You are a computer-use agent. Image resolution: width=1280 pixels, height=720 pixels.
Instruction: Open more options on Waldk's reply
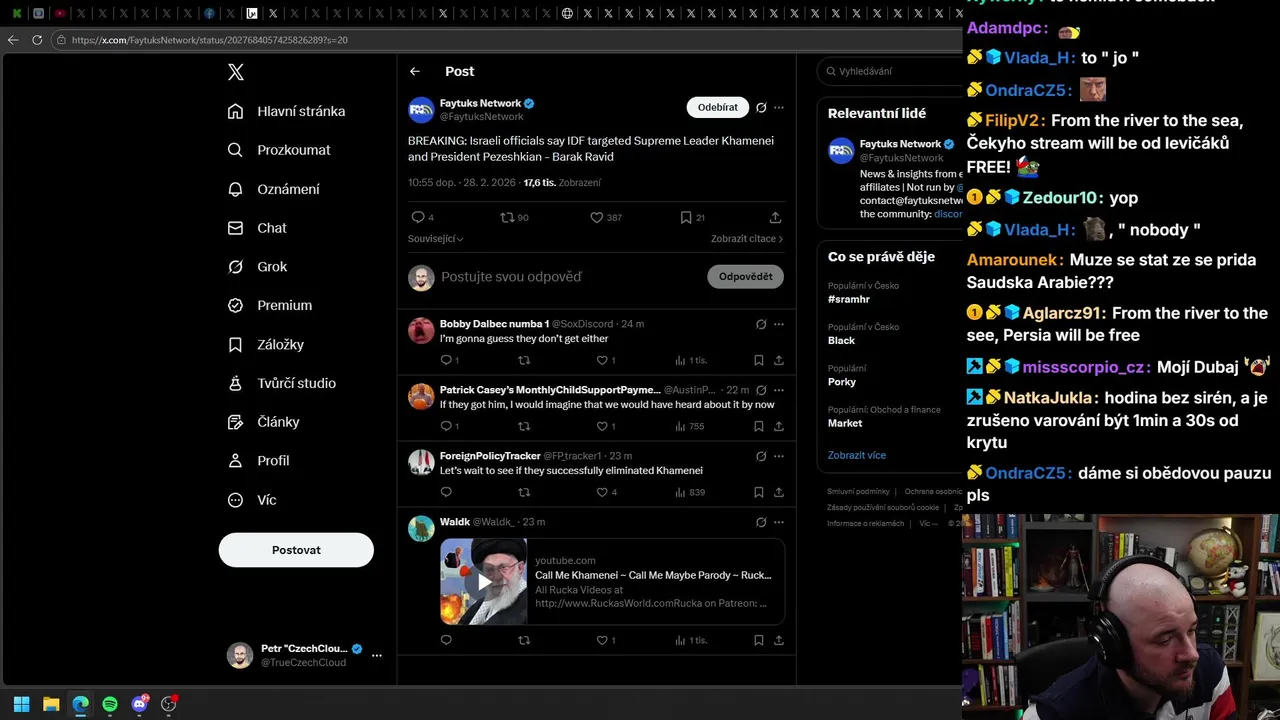pos(779,522)
